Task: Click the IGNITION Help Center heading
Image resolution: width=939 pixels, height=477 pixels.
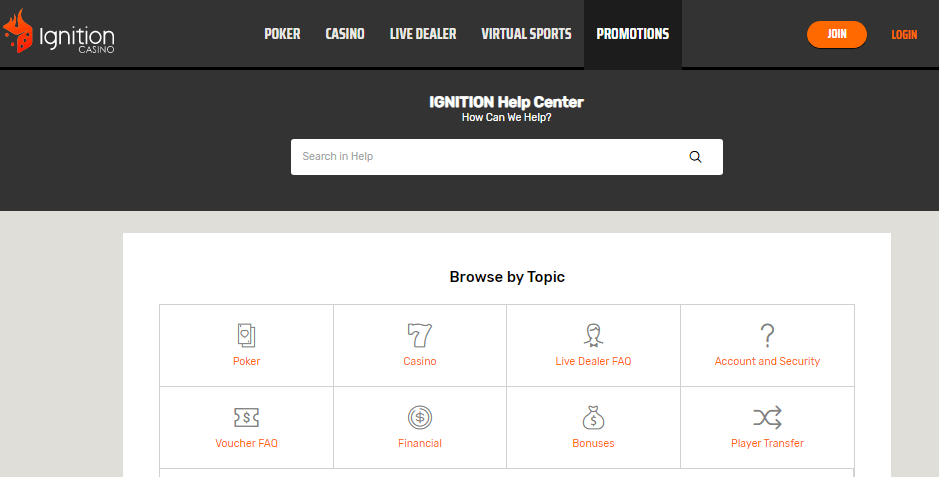Action: tap(507, 102)
